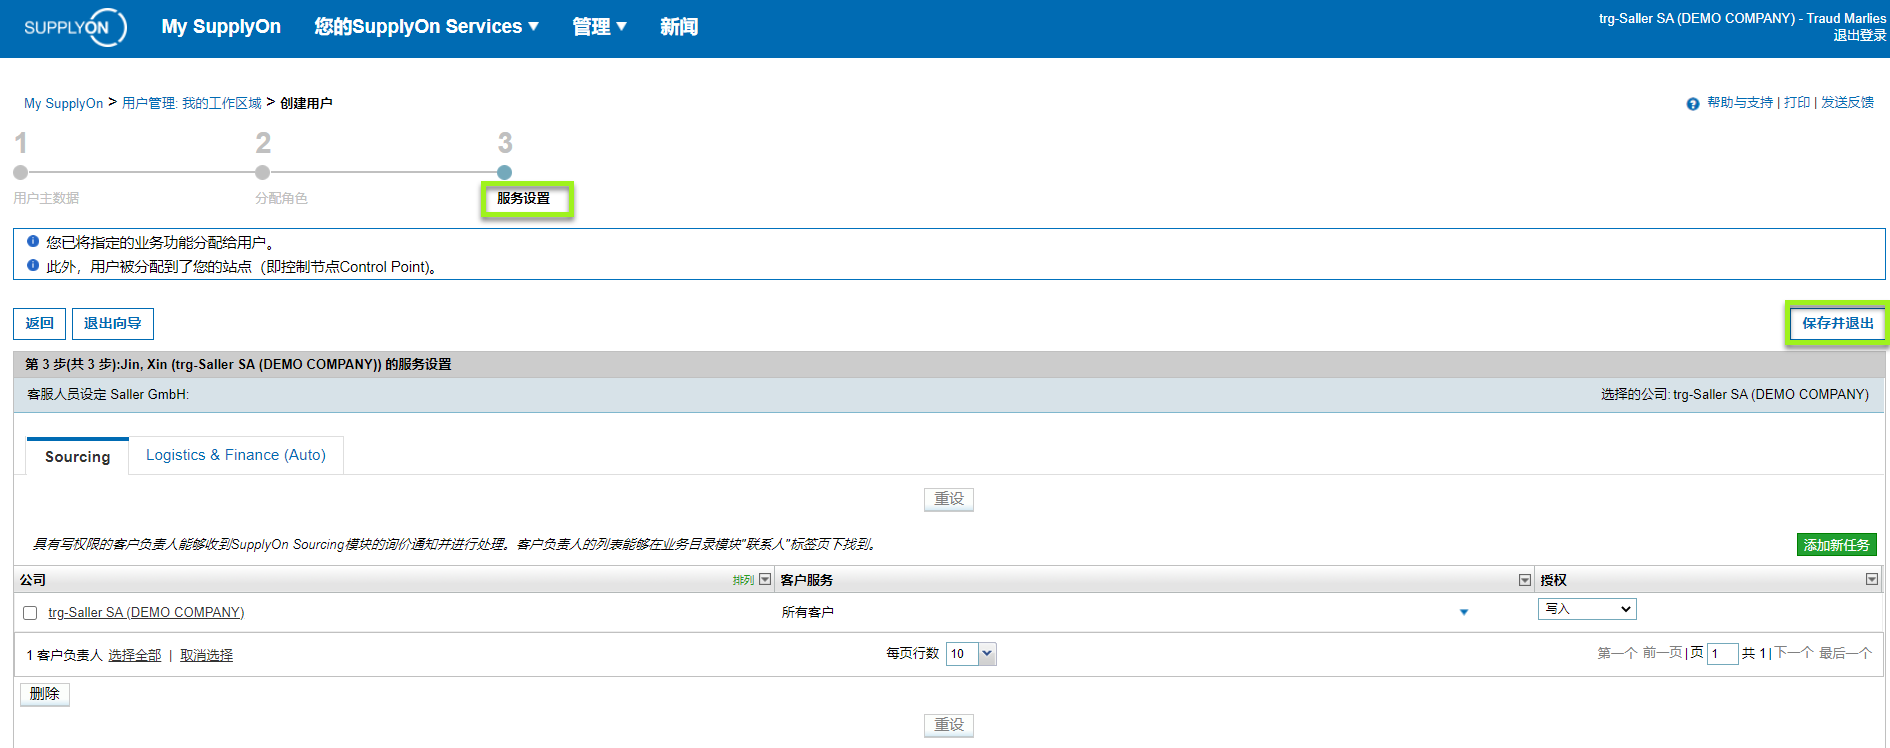
Task: Open the 新闻 menu item
Action: click(679, 27)
